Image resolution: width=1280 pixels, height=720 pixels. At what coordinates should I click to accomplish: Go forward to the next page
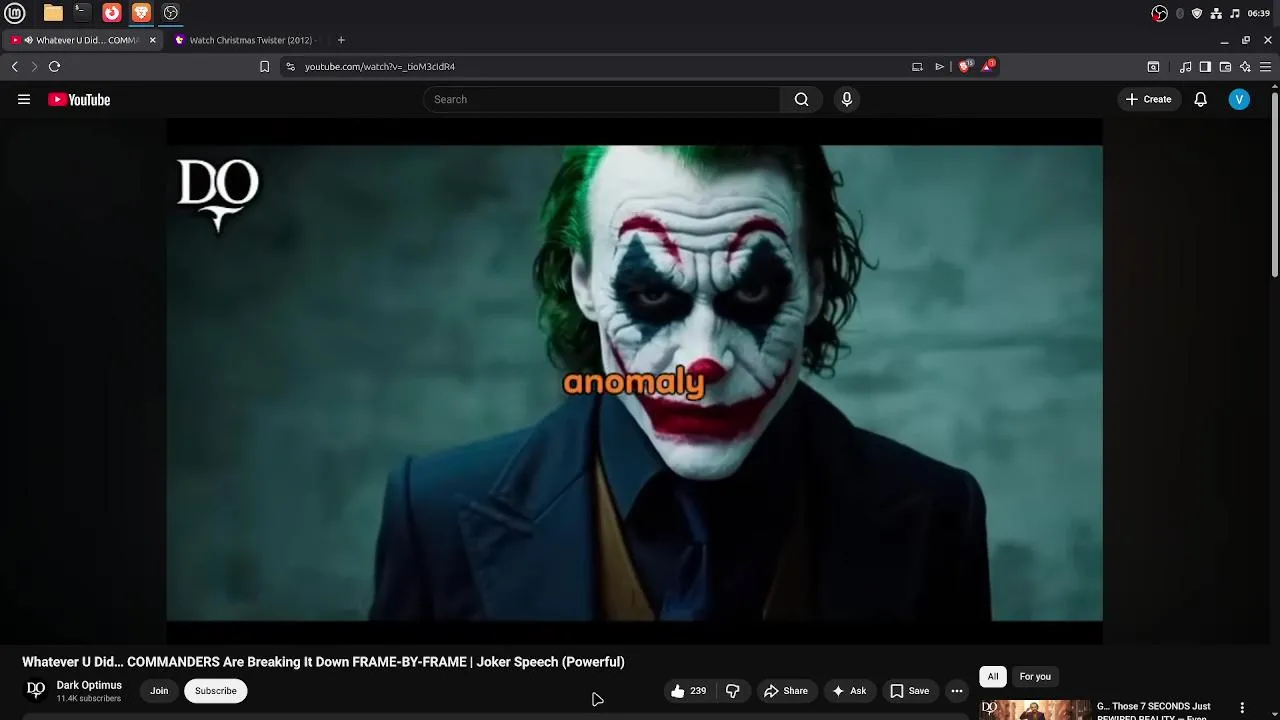34,66
